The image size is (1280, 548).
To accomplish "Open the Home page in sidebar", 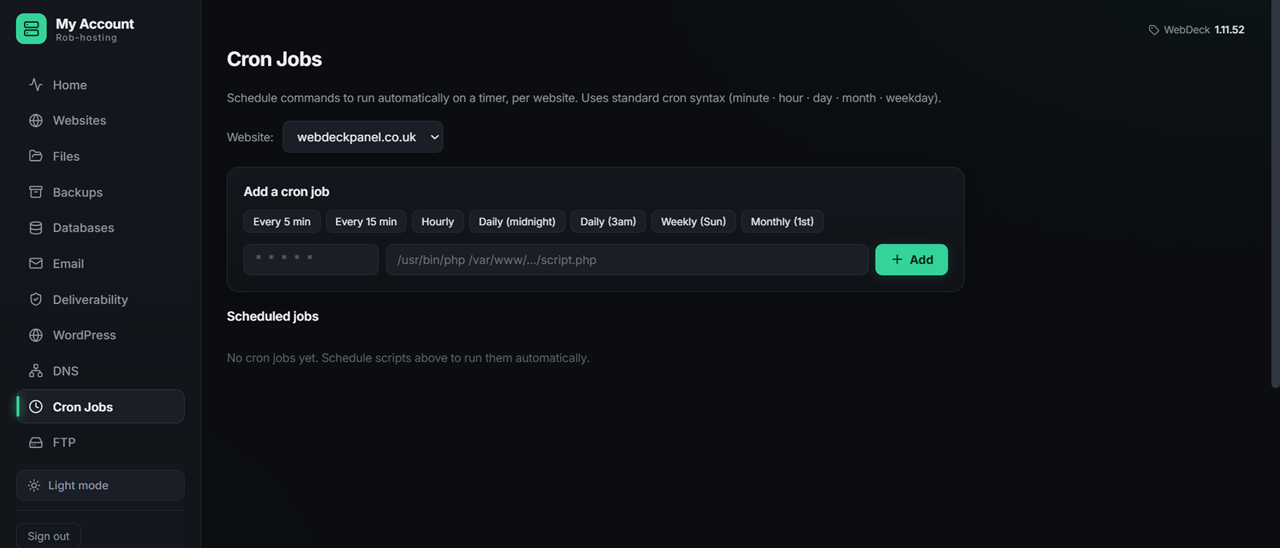I will pyautogui.click(x=100, y=85).
